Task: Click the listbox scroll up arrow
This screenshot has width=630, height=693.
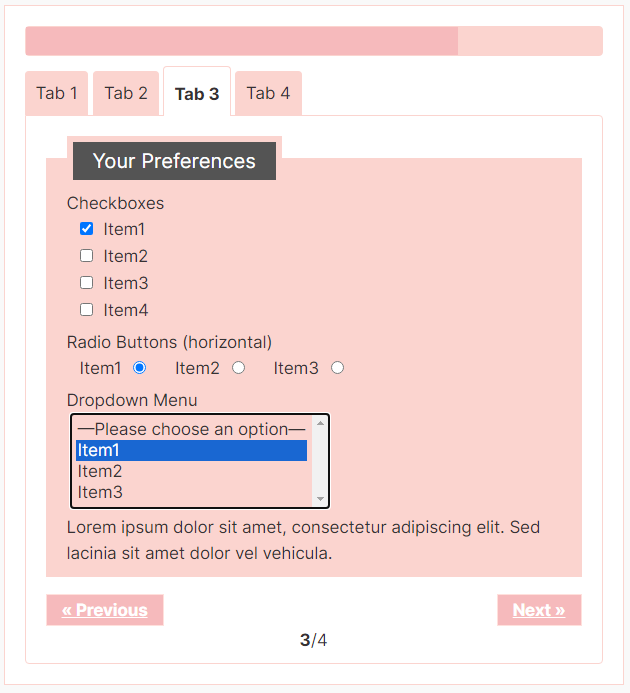Action: pos(321,423)
